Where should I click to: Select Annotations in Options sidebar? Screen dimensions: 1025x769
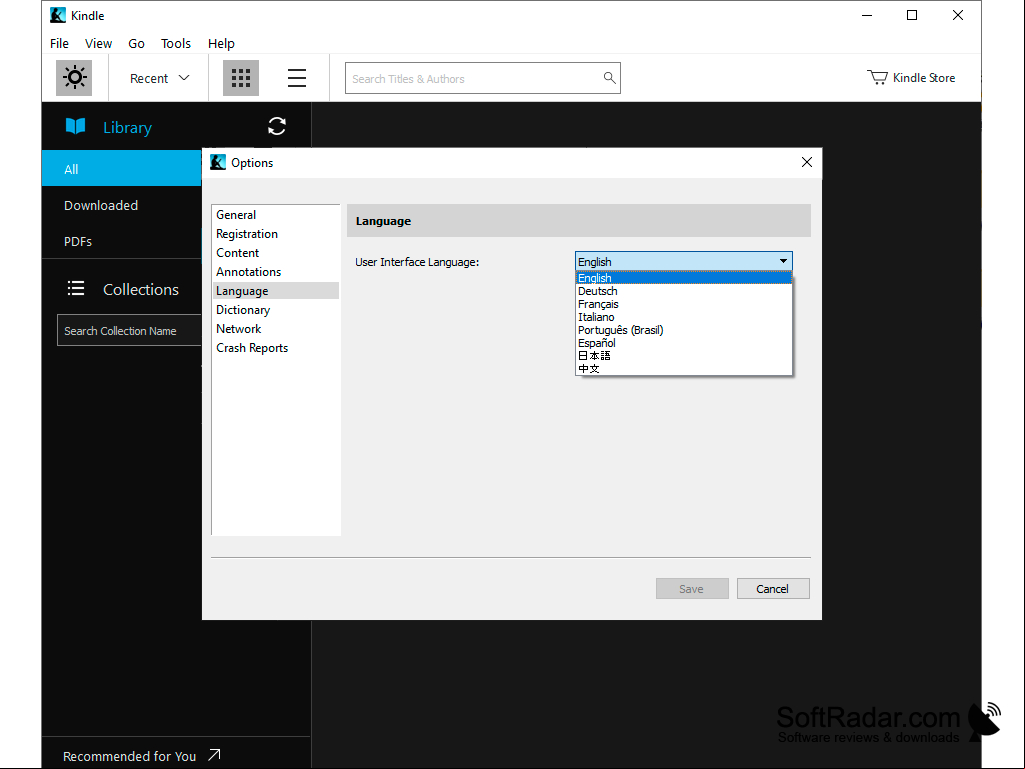tap(275, 271)
